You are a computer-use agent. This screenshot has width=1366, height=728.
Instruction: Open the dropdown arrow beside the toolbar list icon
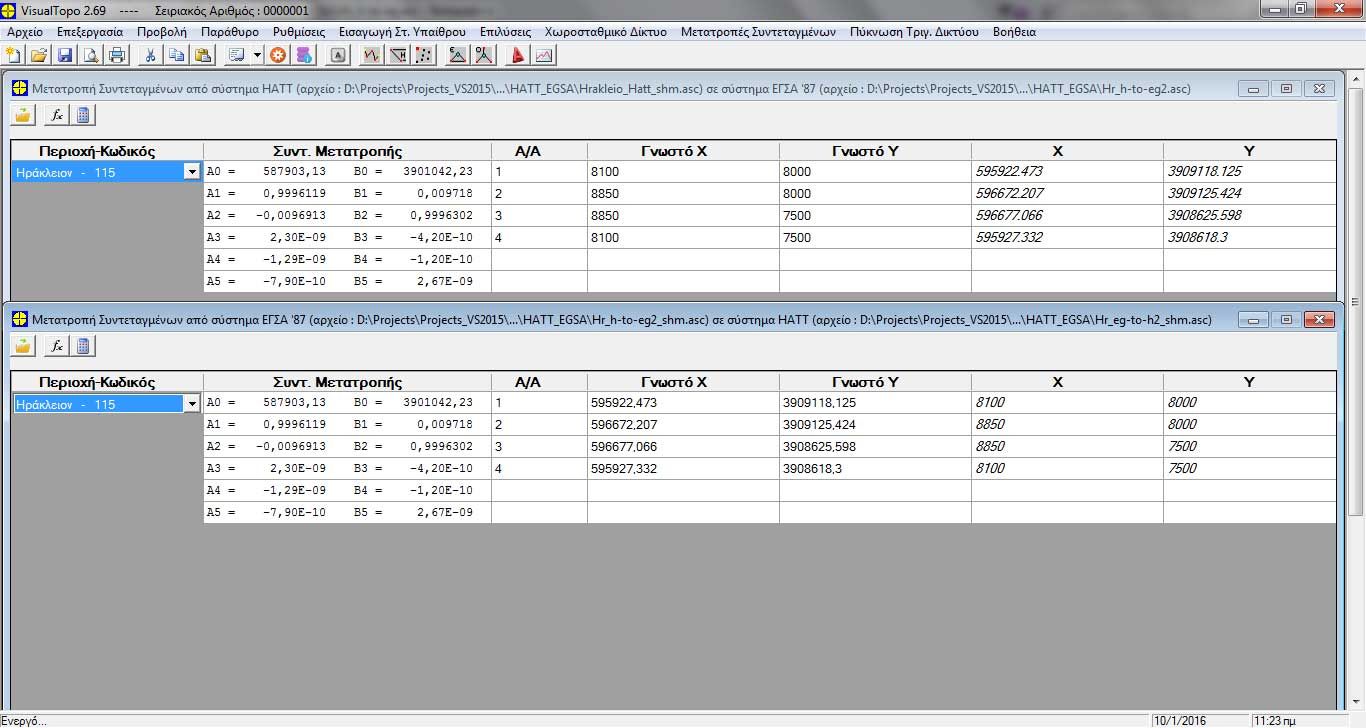[x=258, y=55]
